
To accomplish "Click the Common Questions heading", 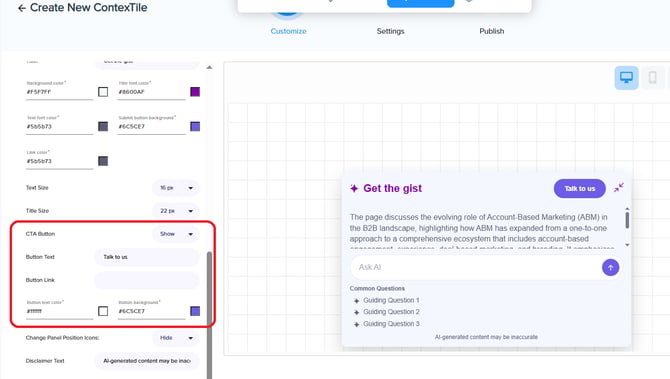I will point(377,288).
